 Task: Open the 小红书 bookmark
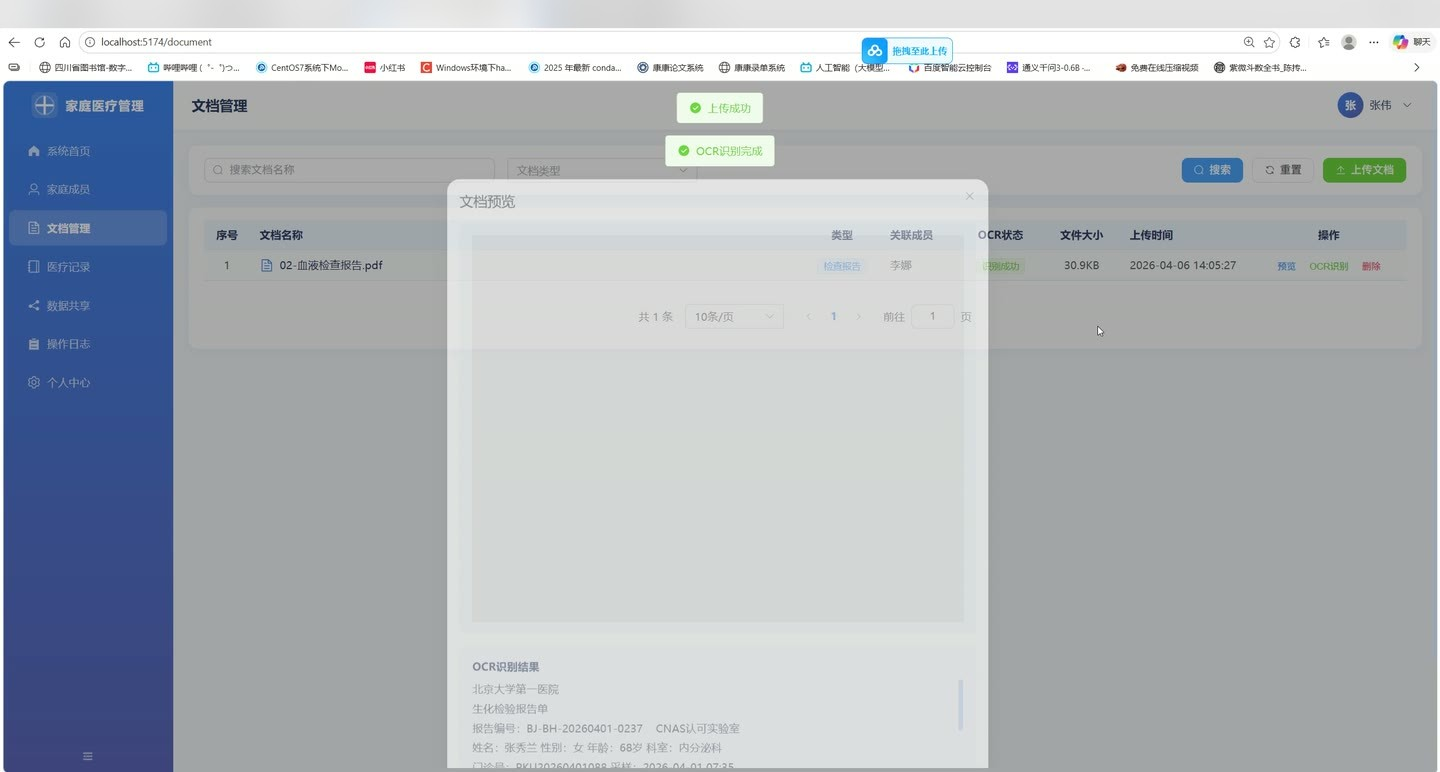tap(385, 68)
